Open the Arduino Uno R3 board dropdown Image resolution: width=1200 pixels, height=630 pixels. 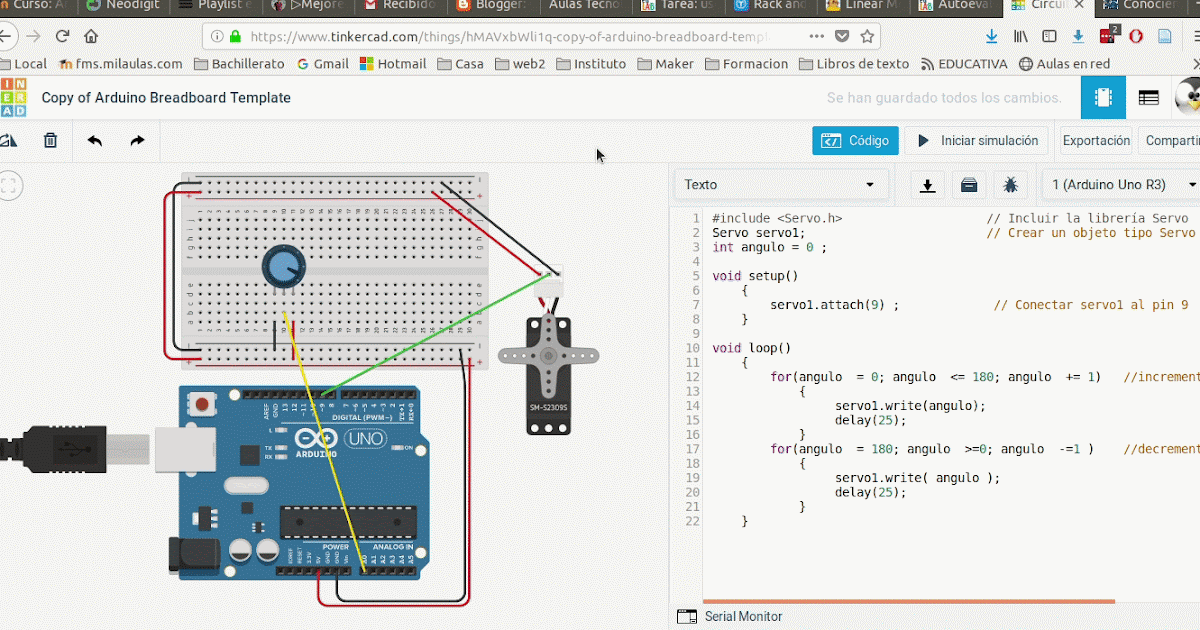click(x=1120, y=185)
